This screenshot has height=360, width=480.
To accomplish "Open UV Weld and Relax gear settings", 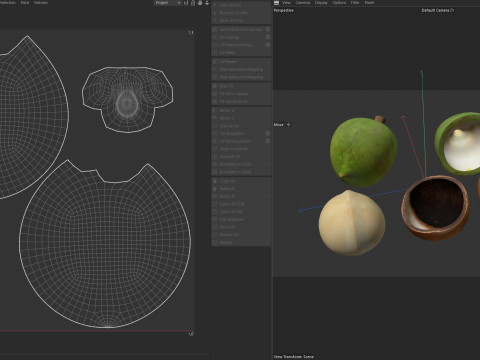I will click(268, 45).
